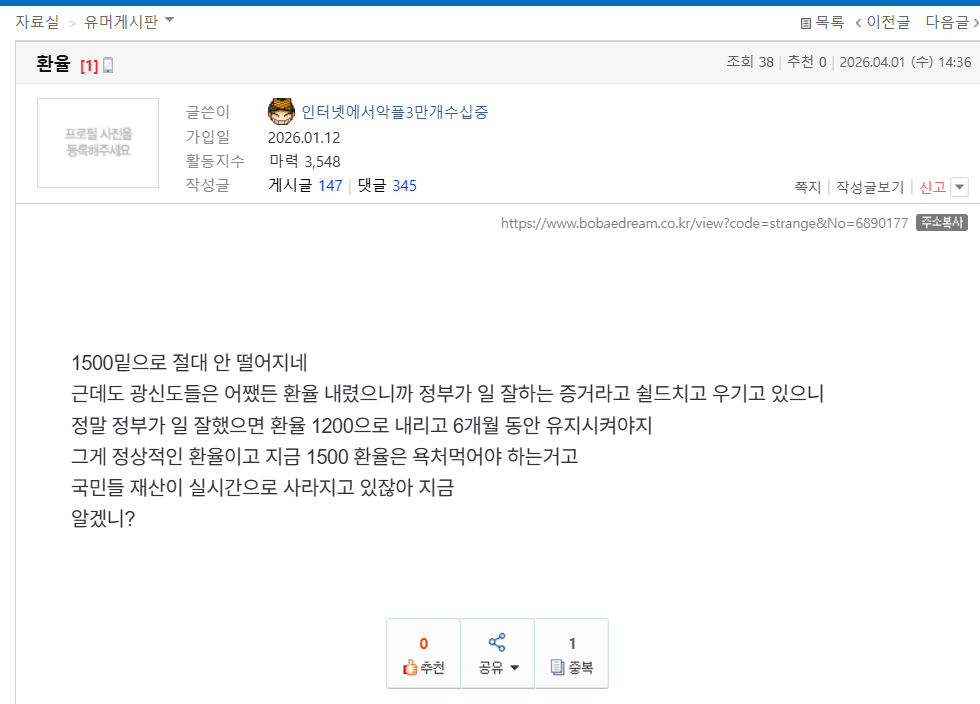This screenshot has height=704, width=980.
Task: Click the line starting 1500밑으로 절대
Action: 189,363
